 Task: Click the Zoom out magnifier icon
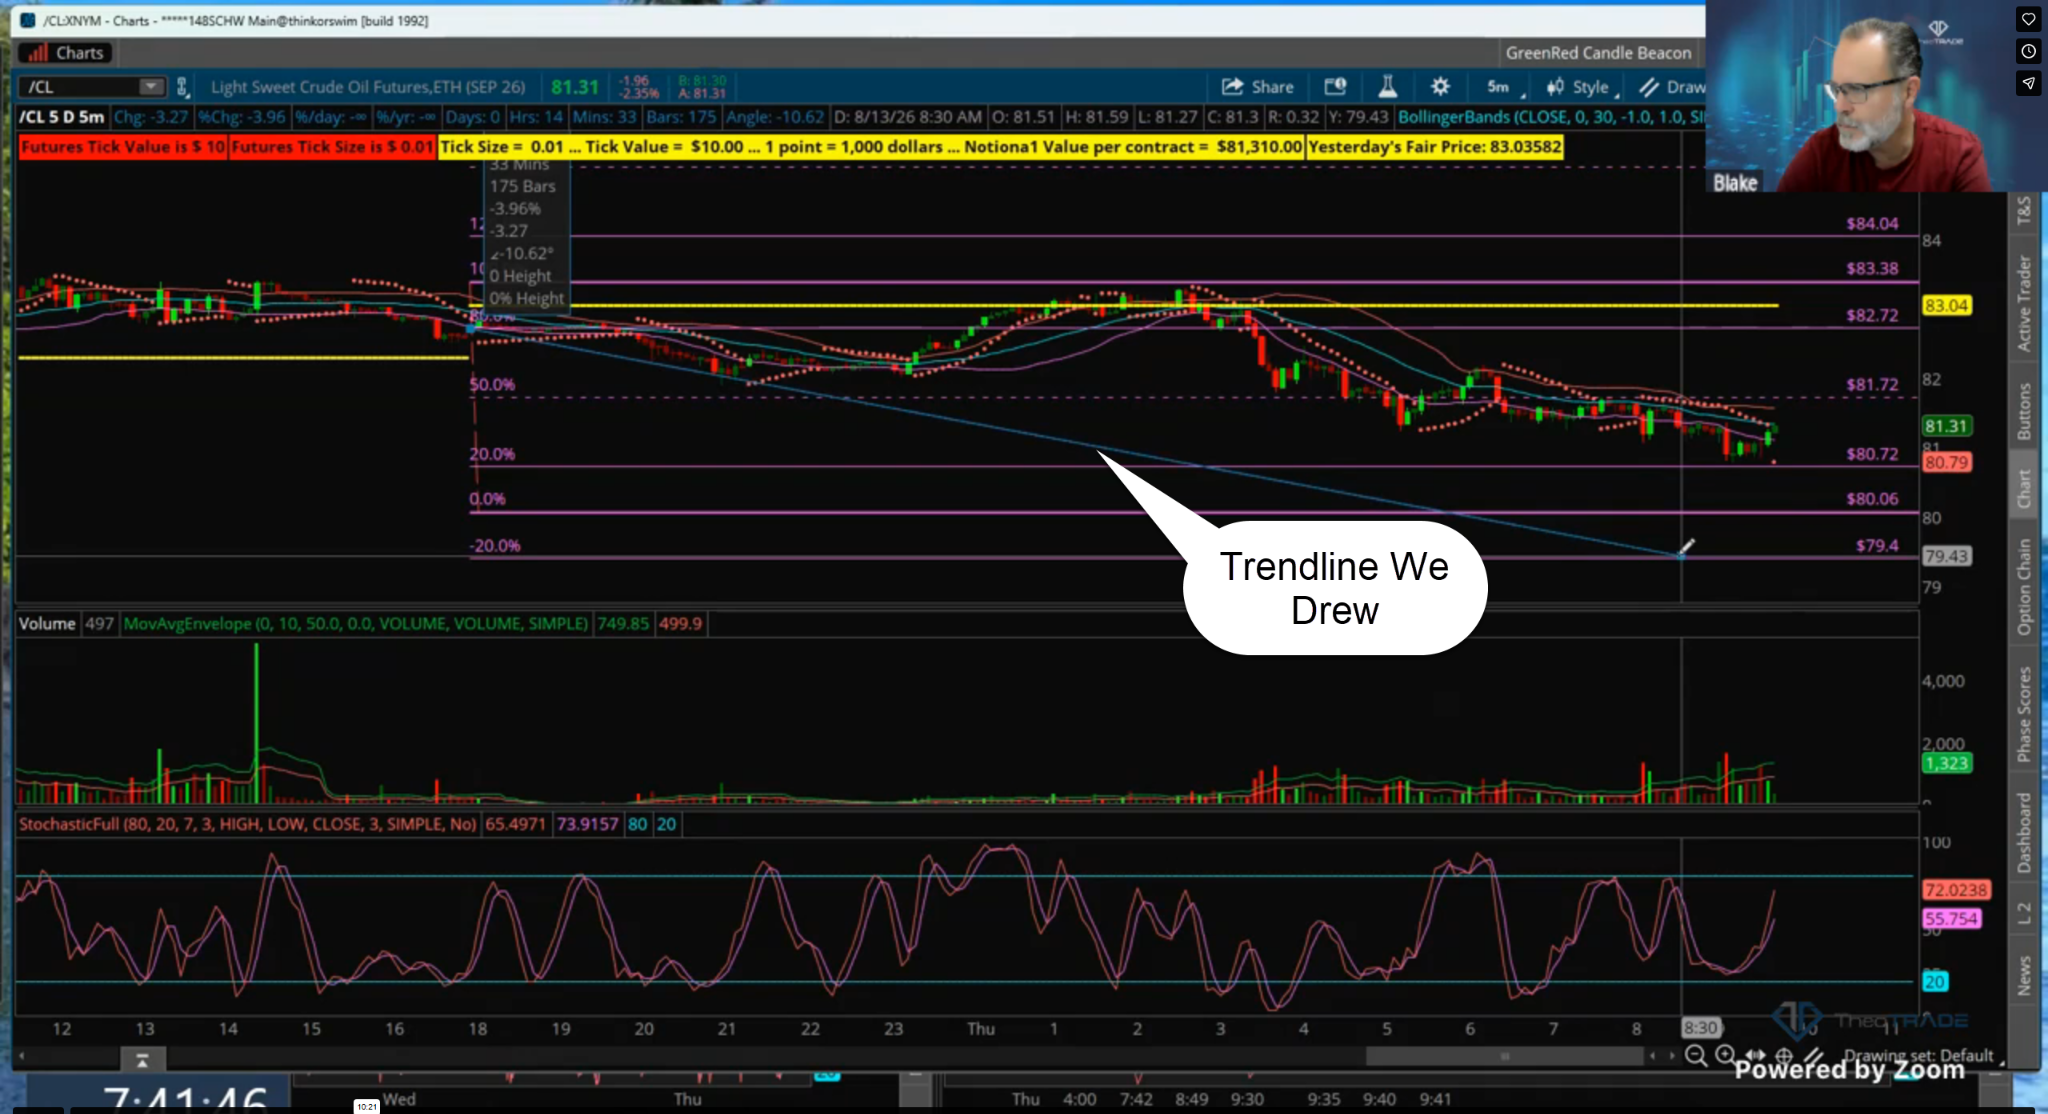coord(1696,1056)
